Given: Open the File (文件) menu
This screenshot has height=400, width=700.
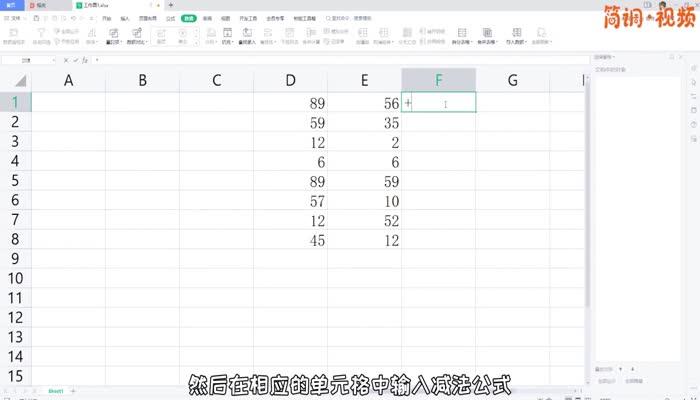Looking at the screenshot, I should click(x=15, y=18).
